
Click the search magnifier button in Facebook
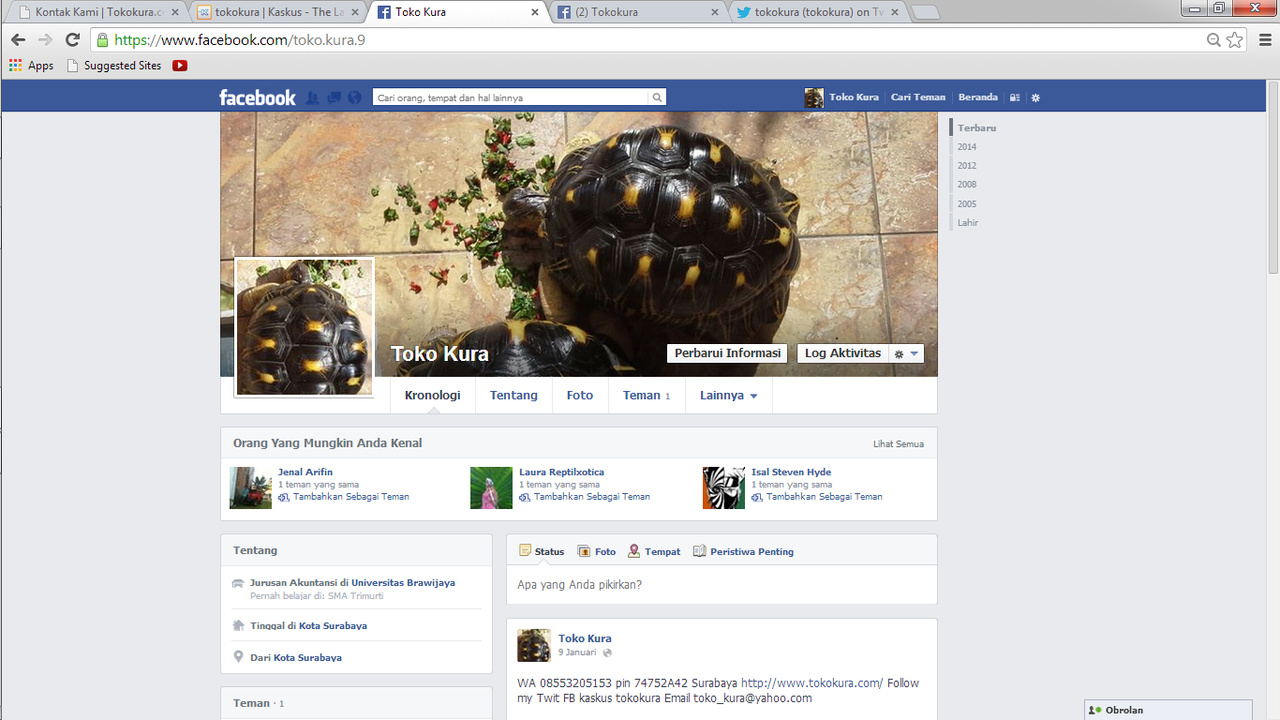657,97
